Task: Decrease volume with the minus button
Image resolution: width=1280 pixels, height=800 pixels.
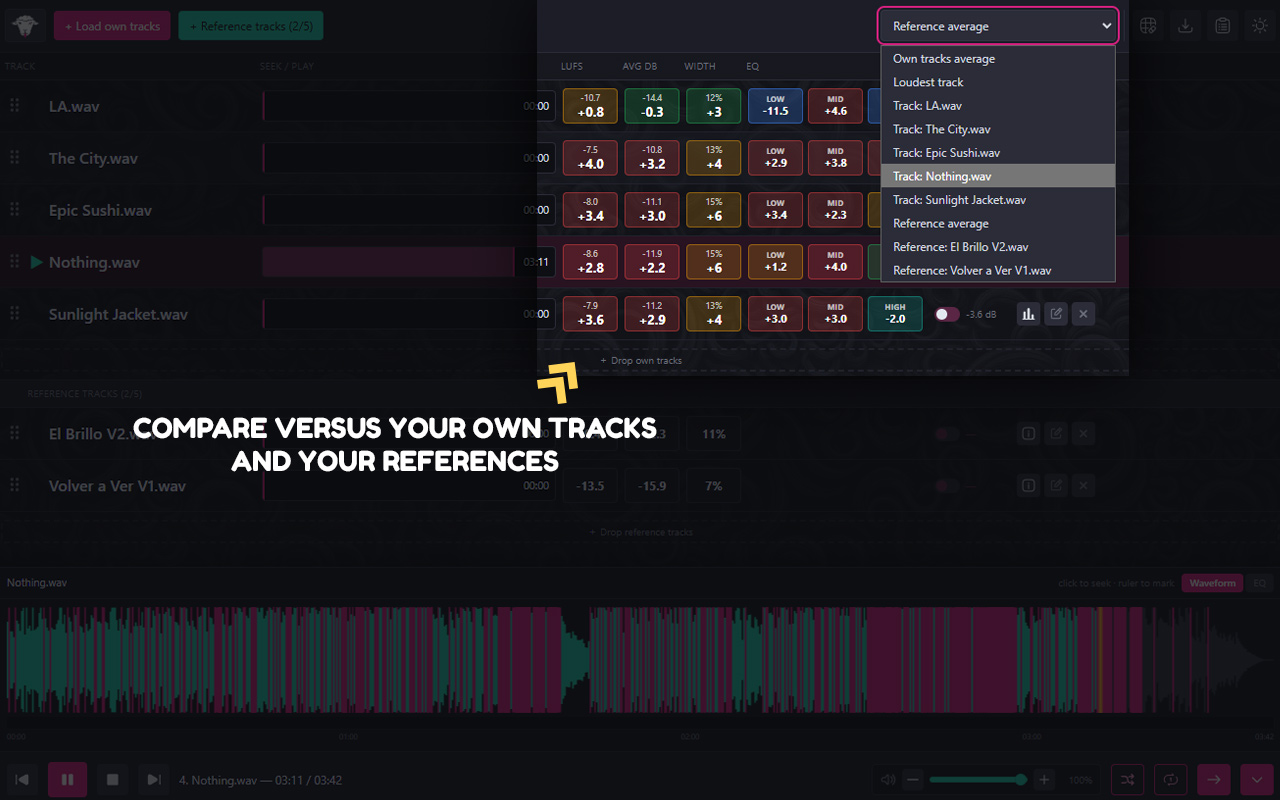Action: click(x=913, y=779)
